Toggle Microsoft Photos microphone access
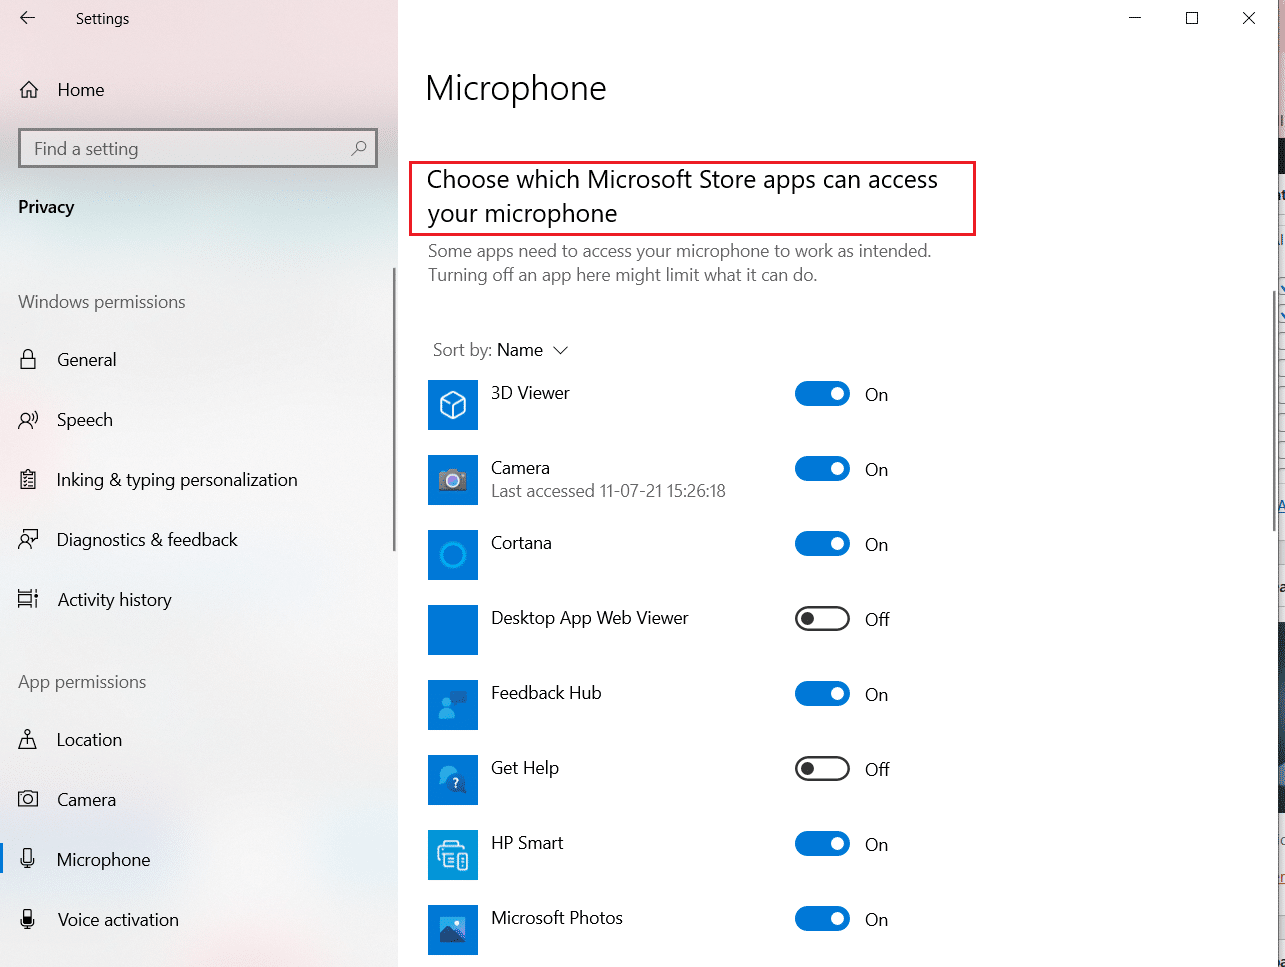 pyautogui.click(x=822, y=919)
